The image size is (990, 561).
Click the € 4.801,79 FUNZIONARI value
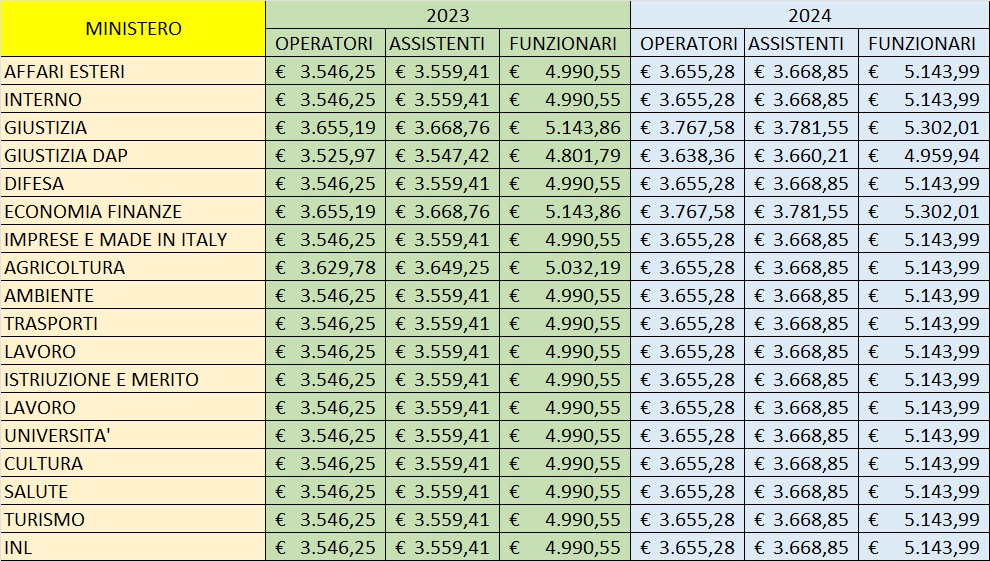(x=564, y=155)
